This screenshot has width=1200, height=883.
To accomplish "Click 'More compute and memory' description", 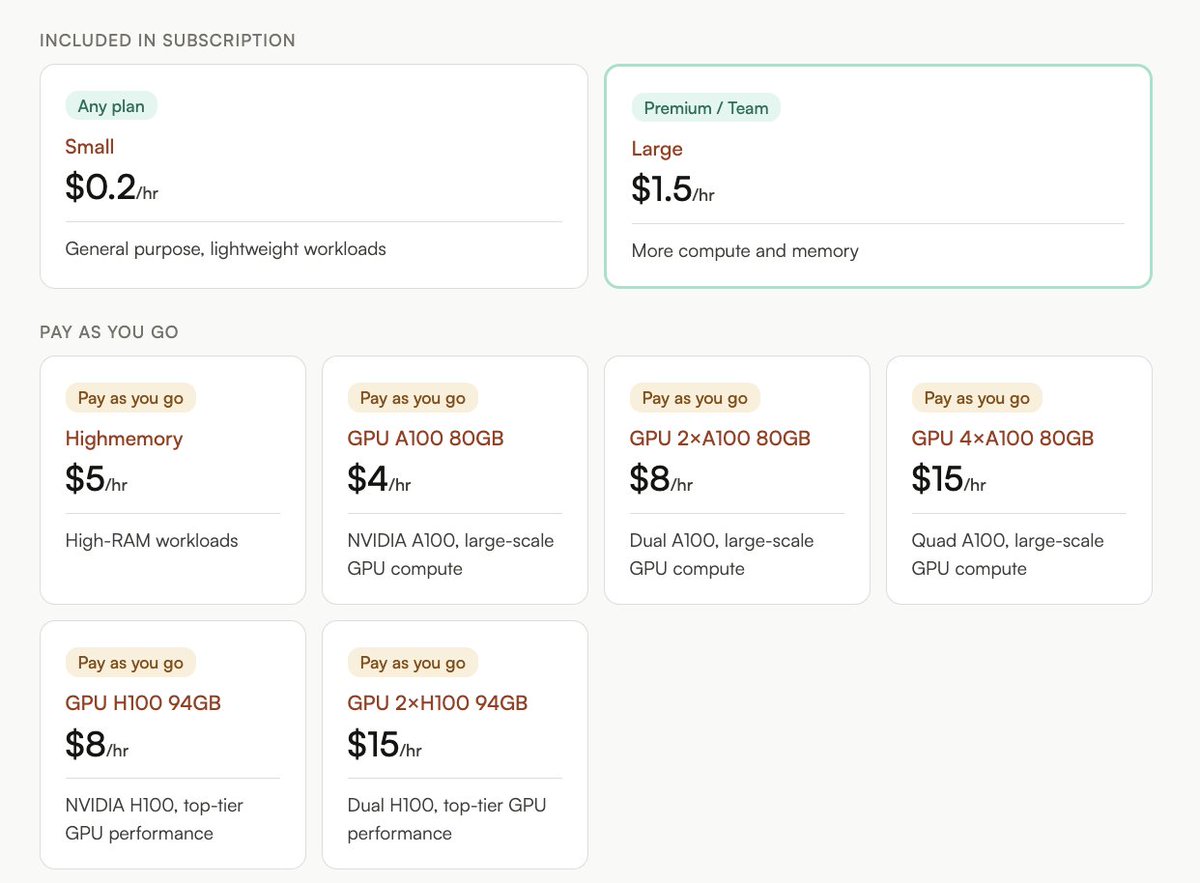I will [745, 251].
